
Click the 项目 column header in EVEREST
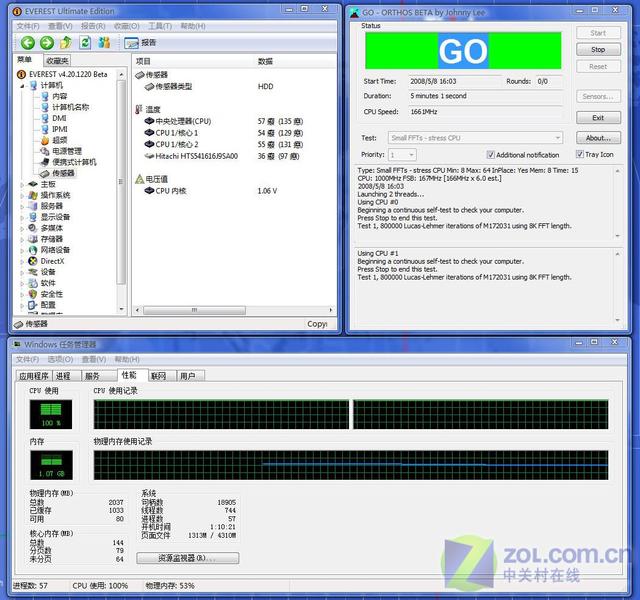(143, 61)
